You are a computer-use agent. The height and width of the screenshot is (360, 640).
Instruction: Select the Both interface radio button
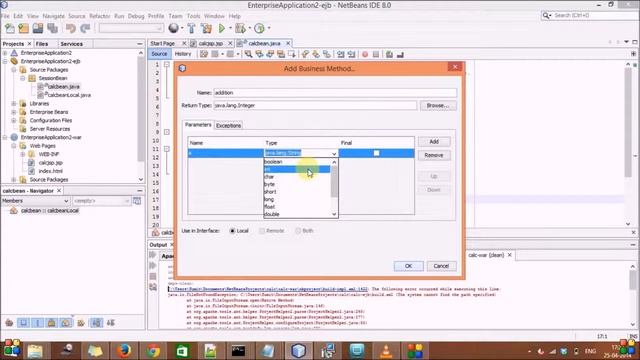coord(298,231)
